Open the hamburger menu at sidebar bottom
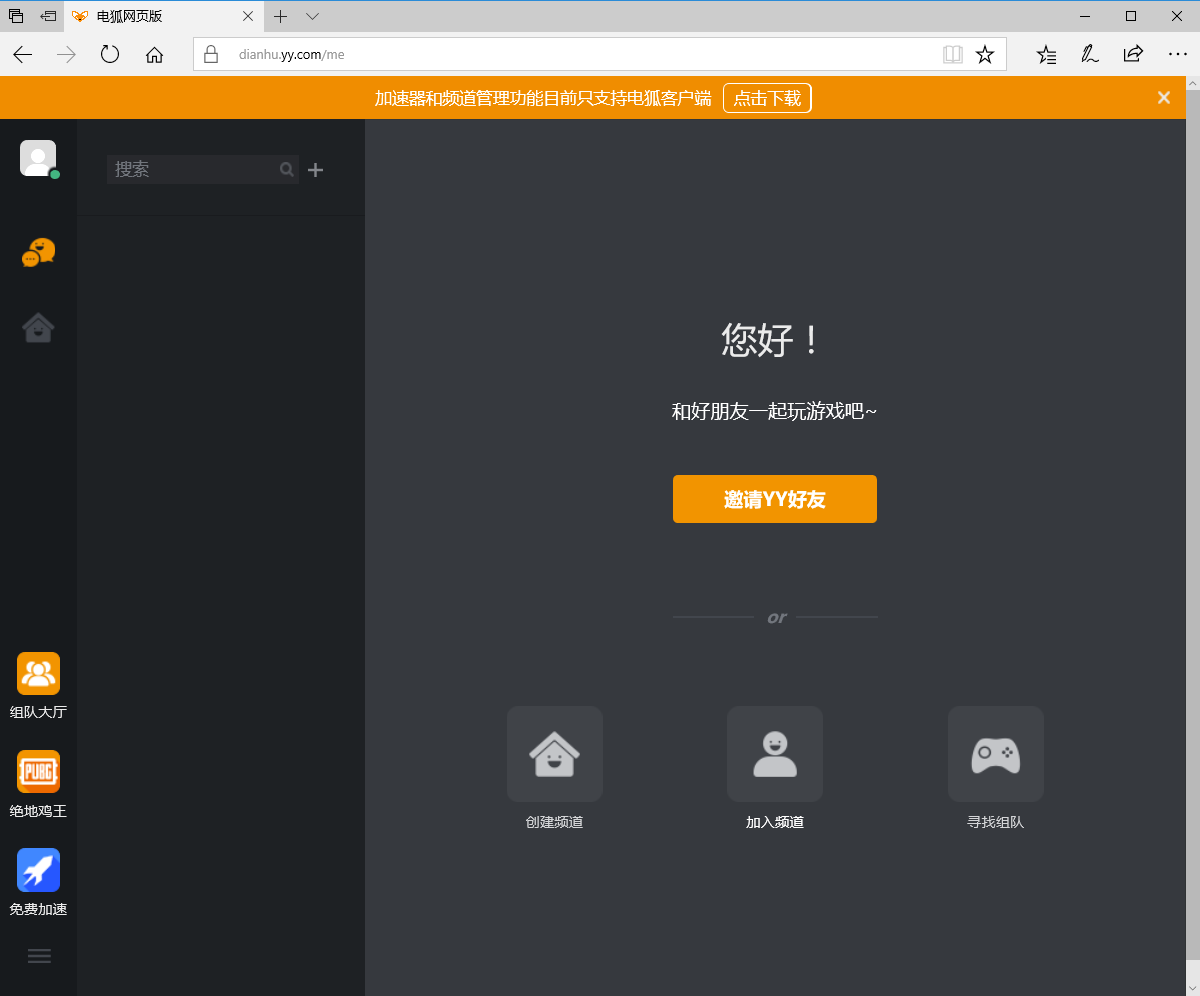 tap(39, 956)
